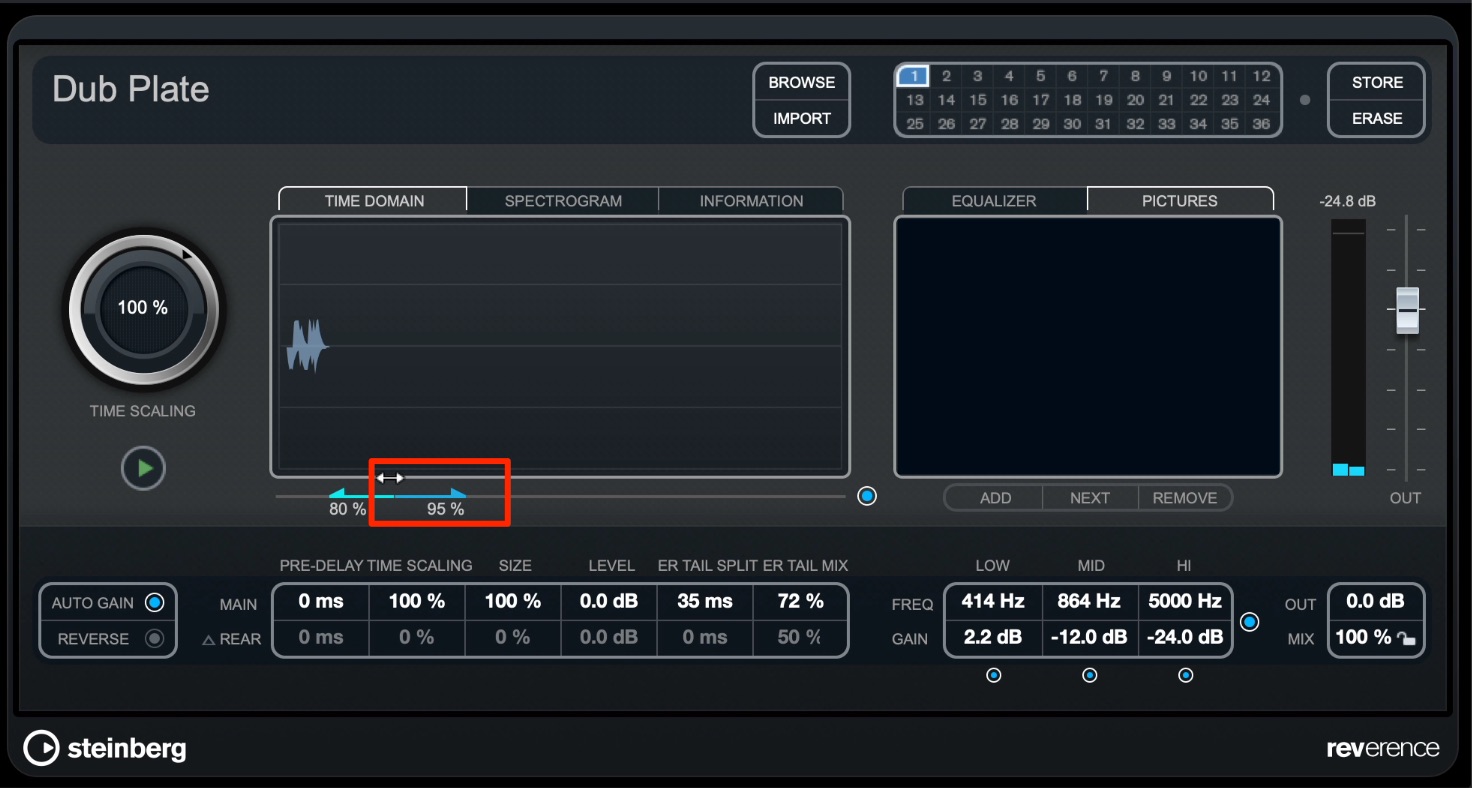Switch to the Spectrogram tab
The width and height of the screenshot is (1472, 788).
(563, 201)
